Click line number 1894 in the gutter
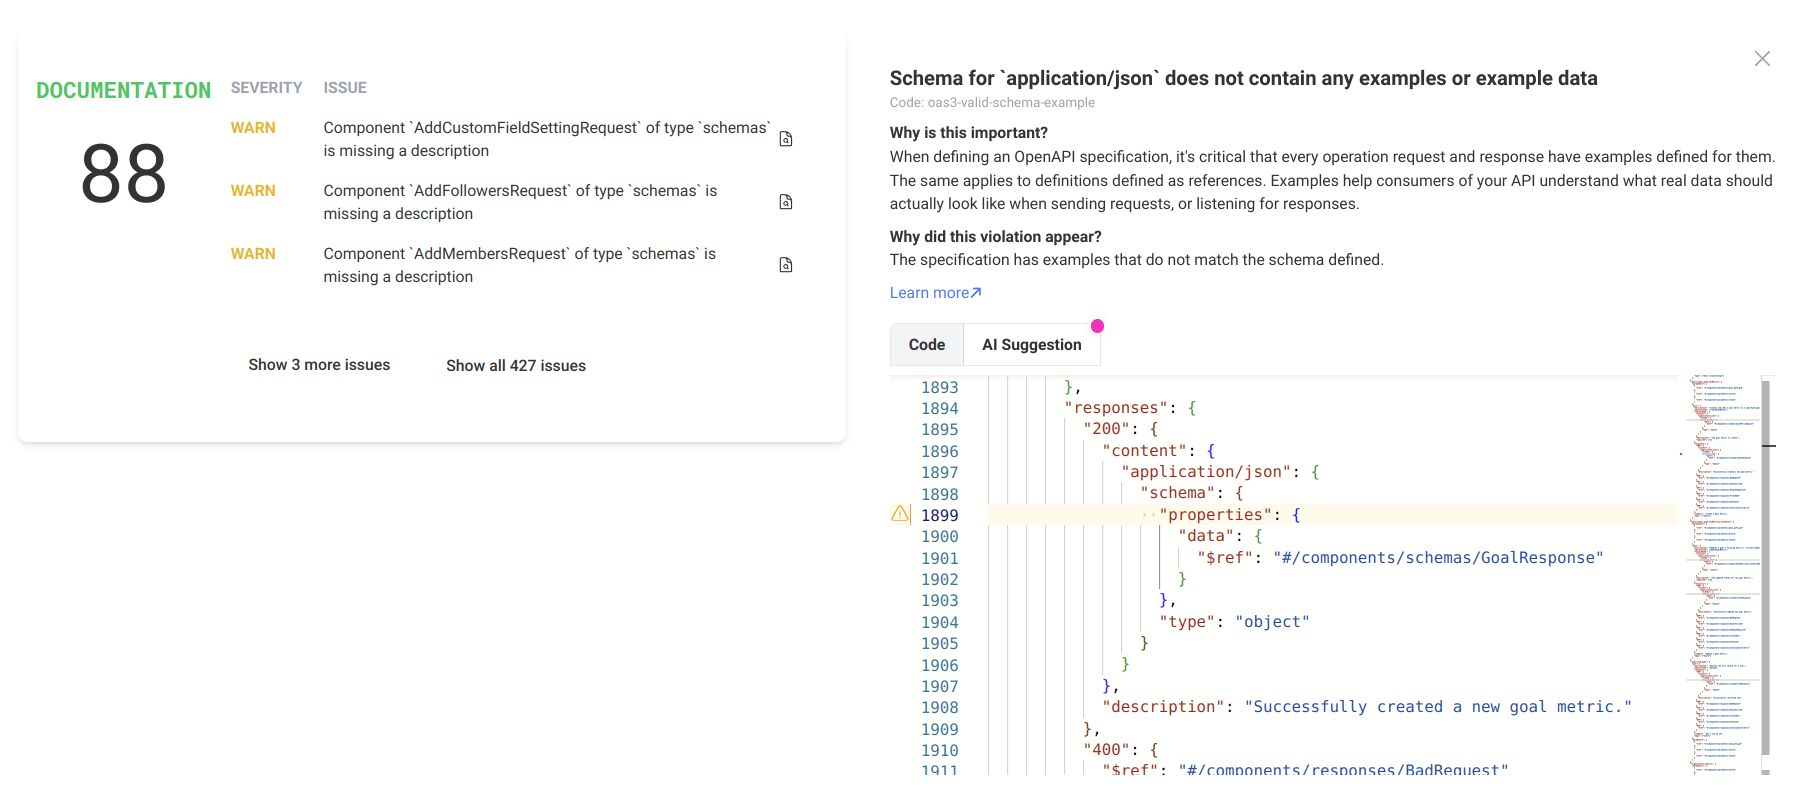Screen dimensions: 1800x801 939,408
